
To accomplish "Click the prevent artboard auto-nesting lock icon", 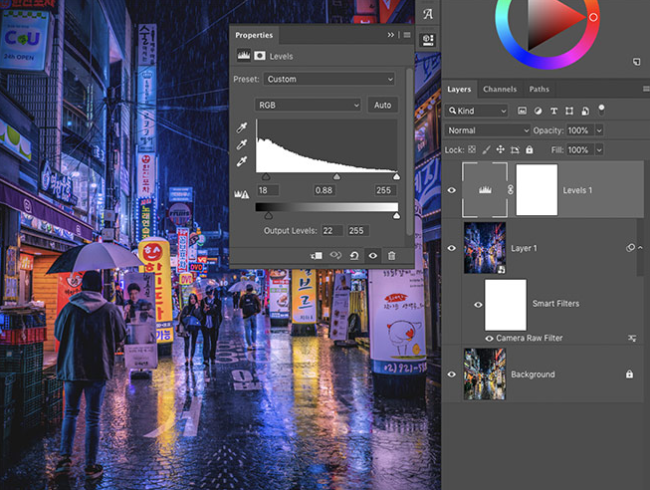I will click(x=515, y=150).
